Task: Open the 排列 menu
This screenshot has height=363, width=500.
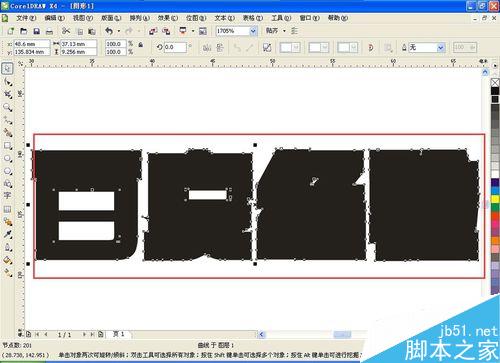Action: point(139,18)
